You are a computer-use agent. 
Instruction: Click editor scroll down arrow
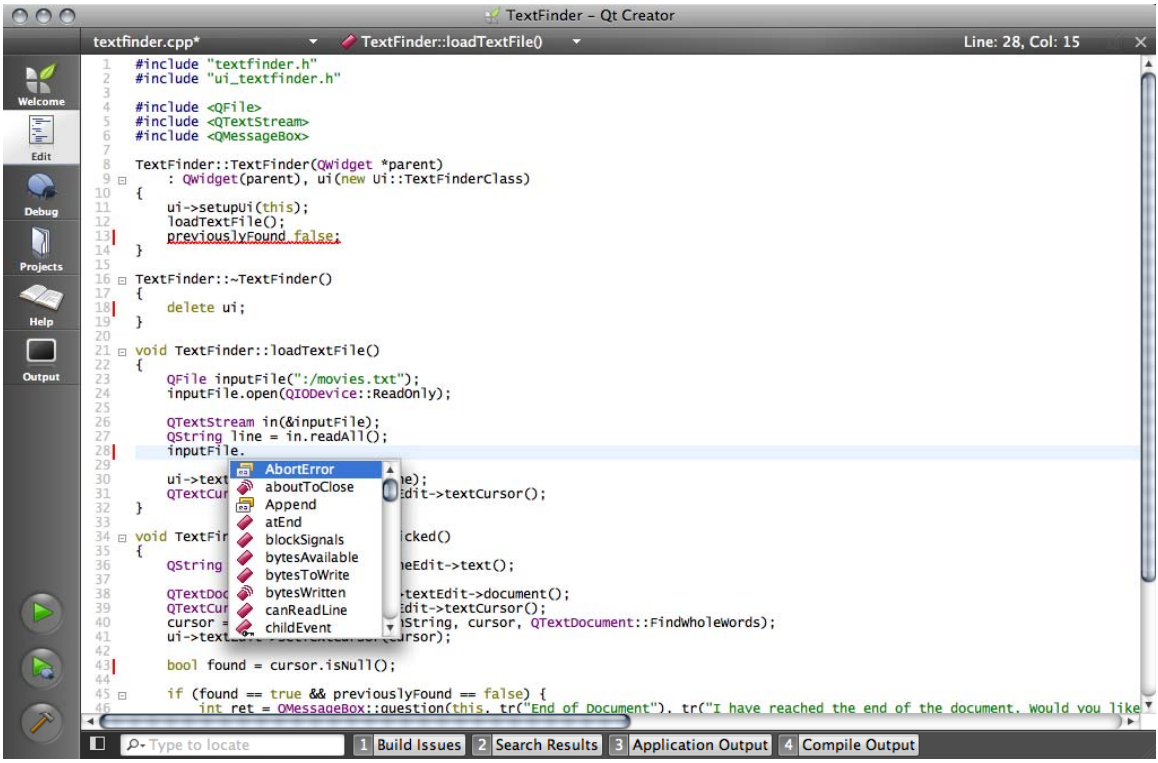[1148, 705]
